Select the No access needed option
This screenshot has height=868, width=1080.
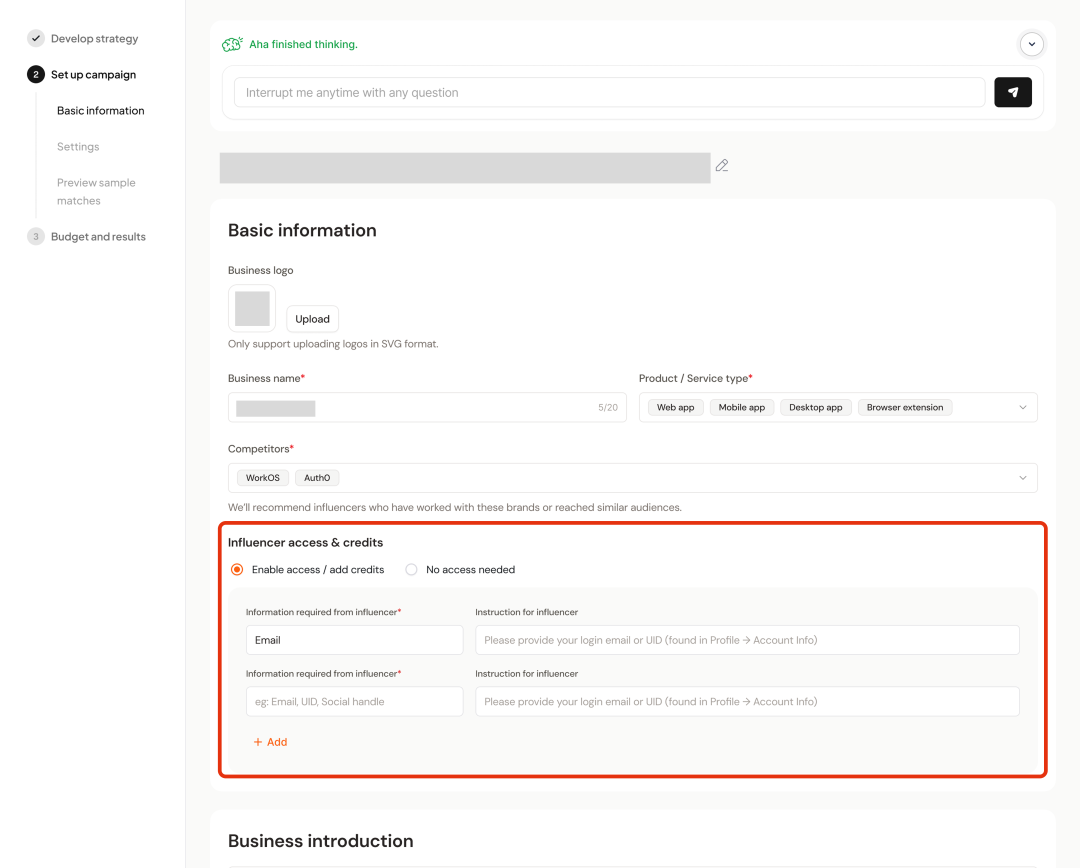coord(411,570)
